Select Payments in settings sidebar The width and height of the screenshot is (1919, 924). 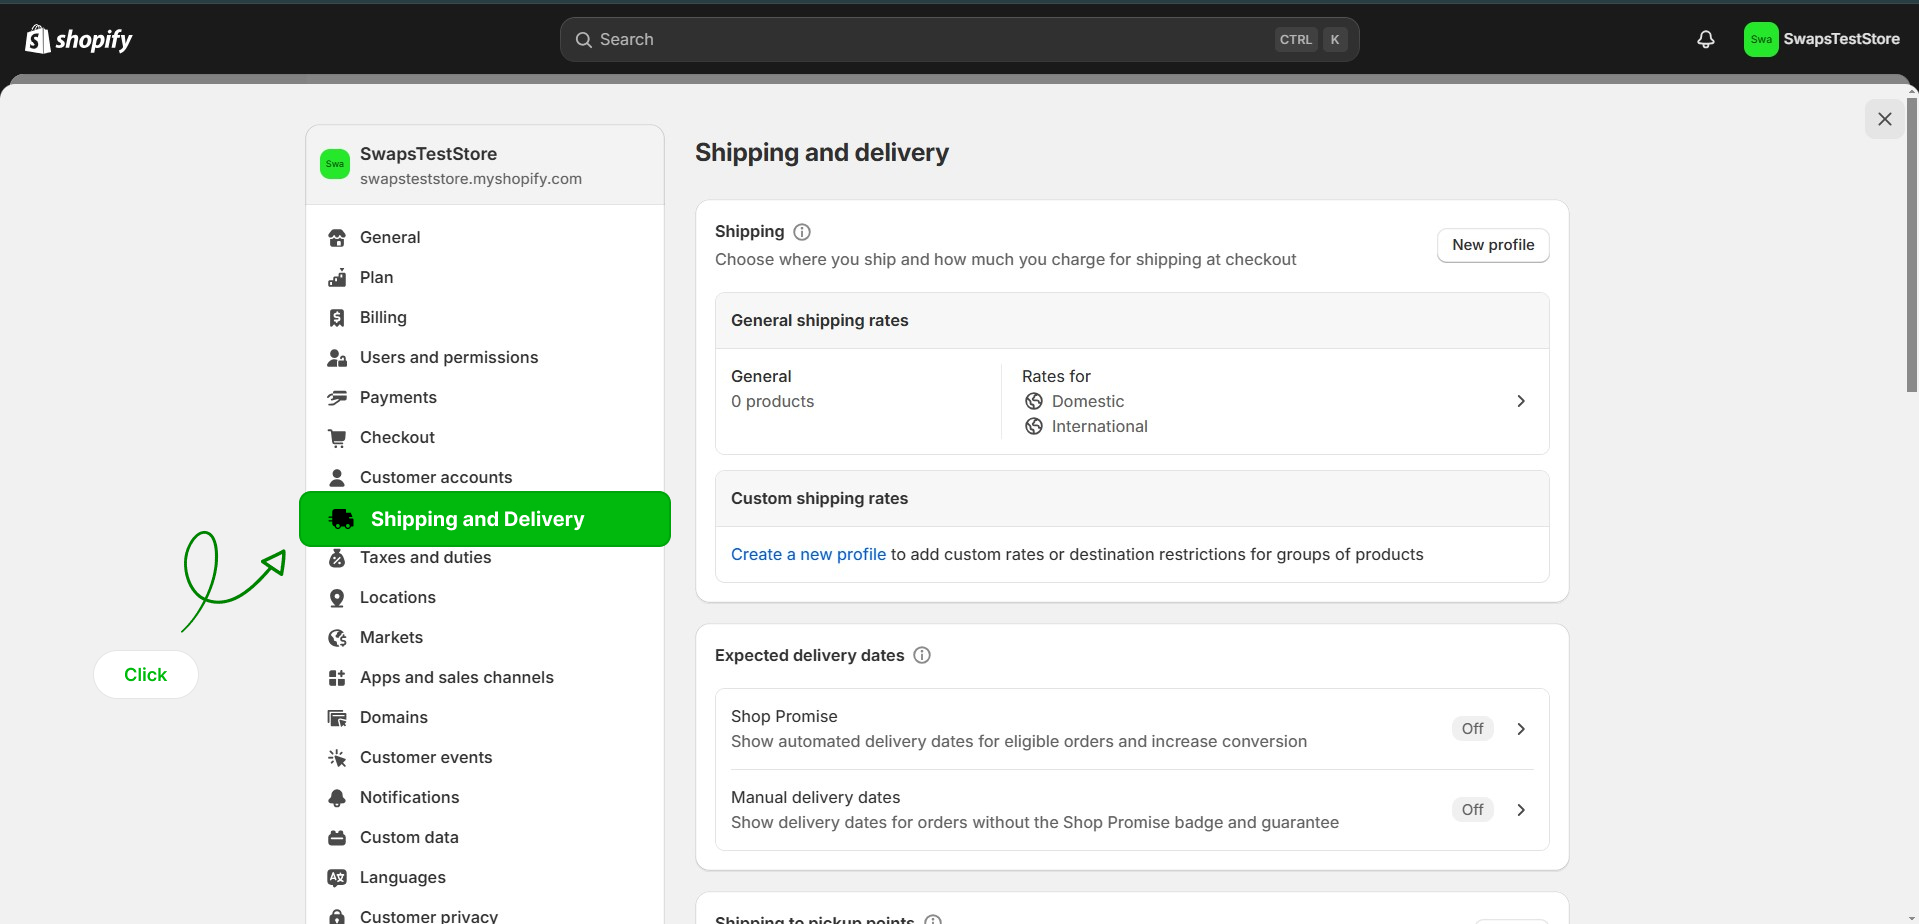coord(485,398)
